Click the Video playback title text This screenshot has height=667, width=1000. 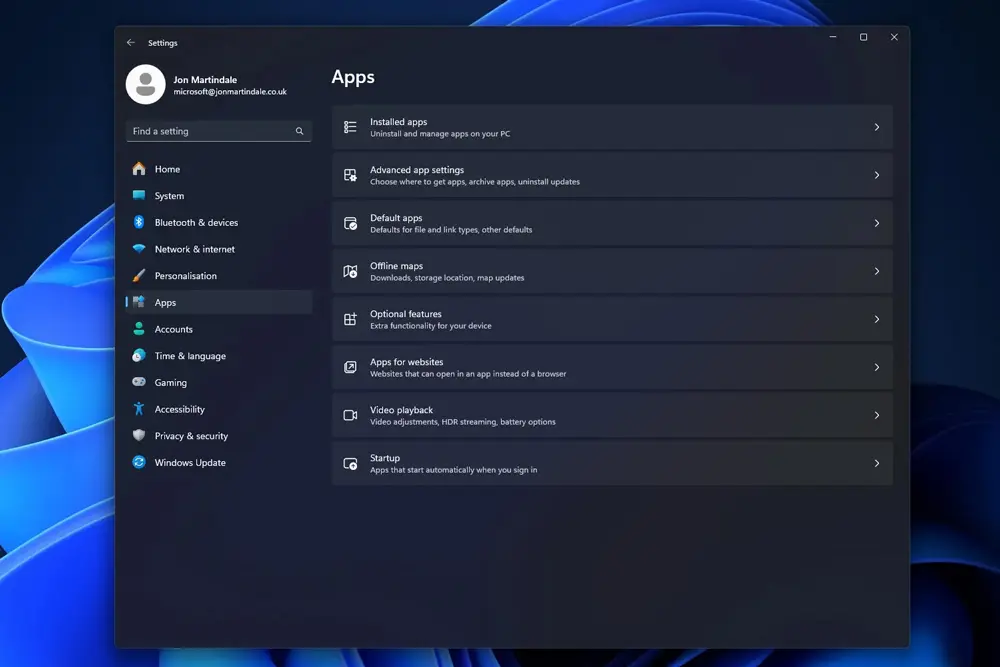(x=401, y=410)
